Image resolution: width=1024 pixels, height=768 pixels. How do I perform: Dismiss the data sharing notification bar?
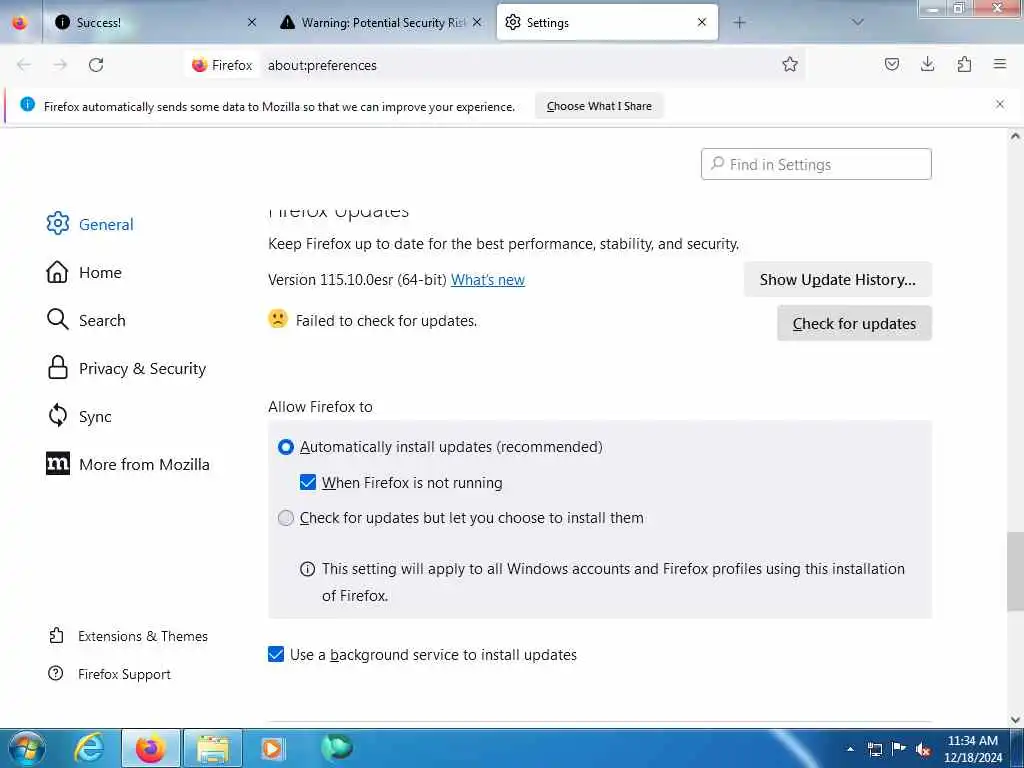pos(1000,104)
